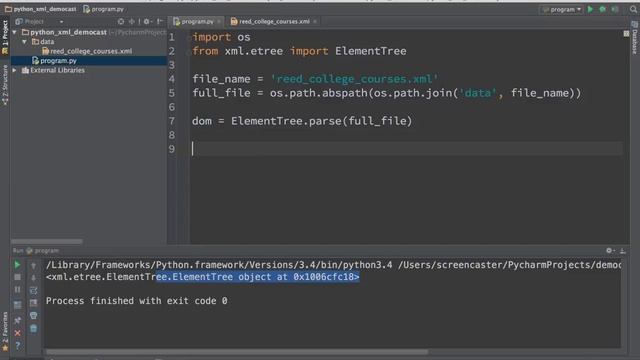Select reed_college_courses.xml in project tree
The image size is (640, 360).
(x=87, y=51)
